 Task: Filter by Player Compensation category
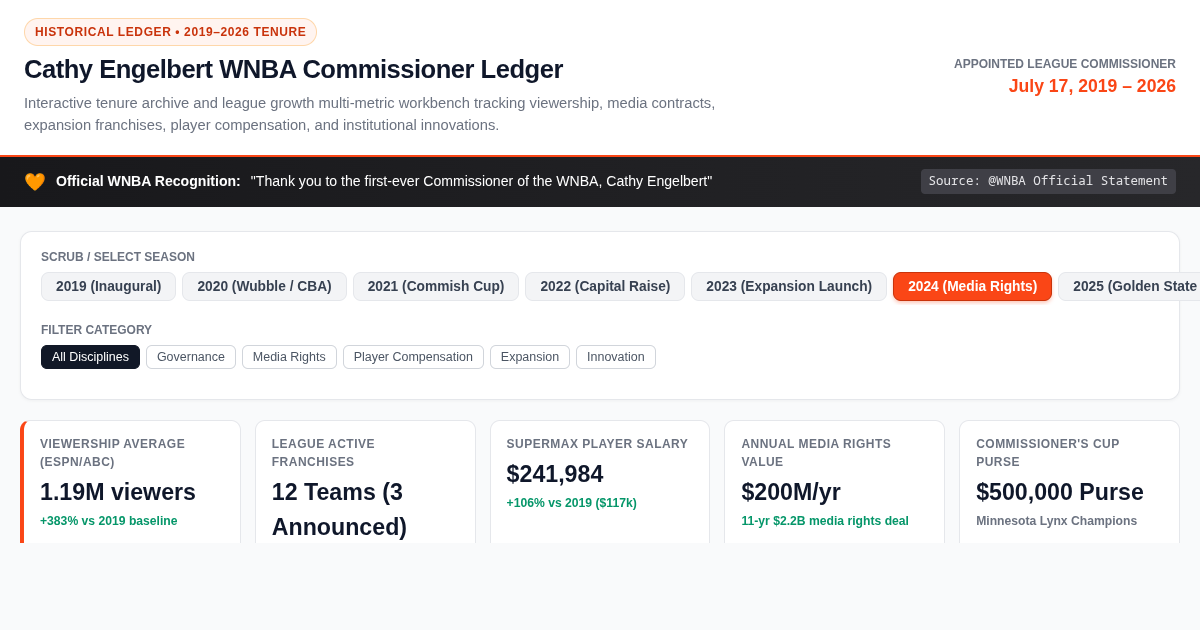pos(413,357)
